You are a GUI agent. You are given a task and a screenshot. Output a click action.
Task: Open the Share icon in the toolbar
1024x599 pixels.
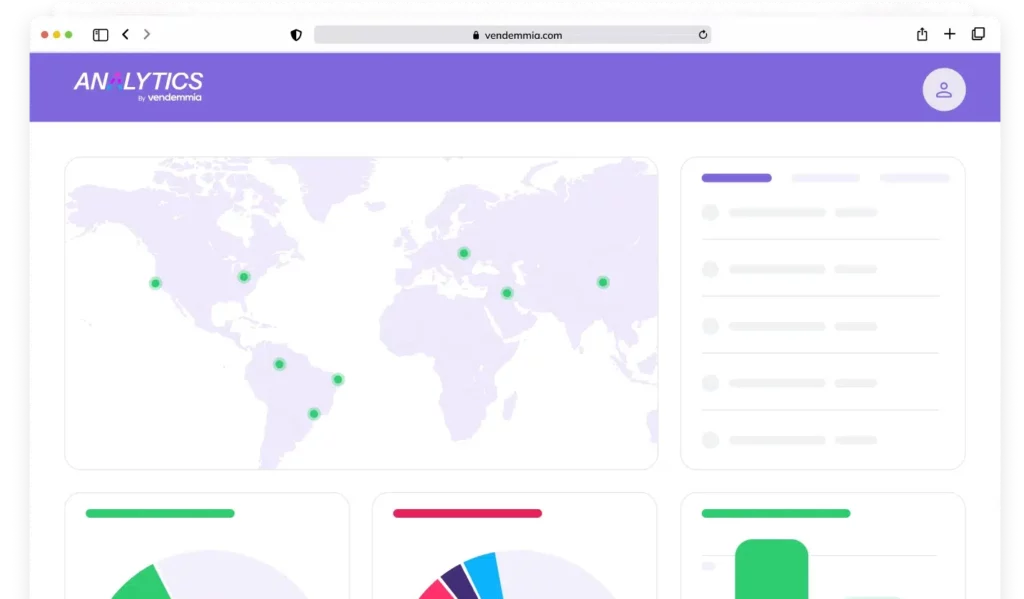click(x=921, y=35)
